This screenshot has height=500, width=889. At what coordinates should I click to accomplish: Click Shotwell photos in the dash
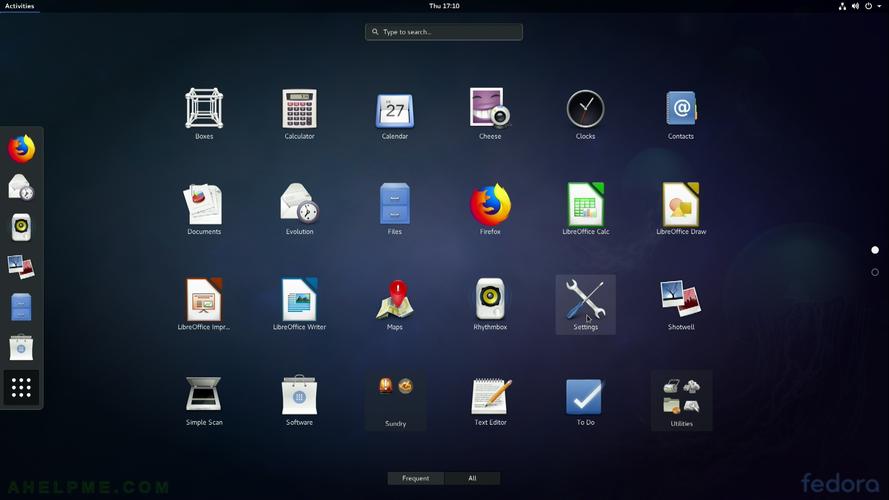(x=22, y=267)
